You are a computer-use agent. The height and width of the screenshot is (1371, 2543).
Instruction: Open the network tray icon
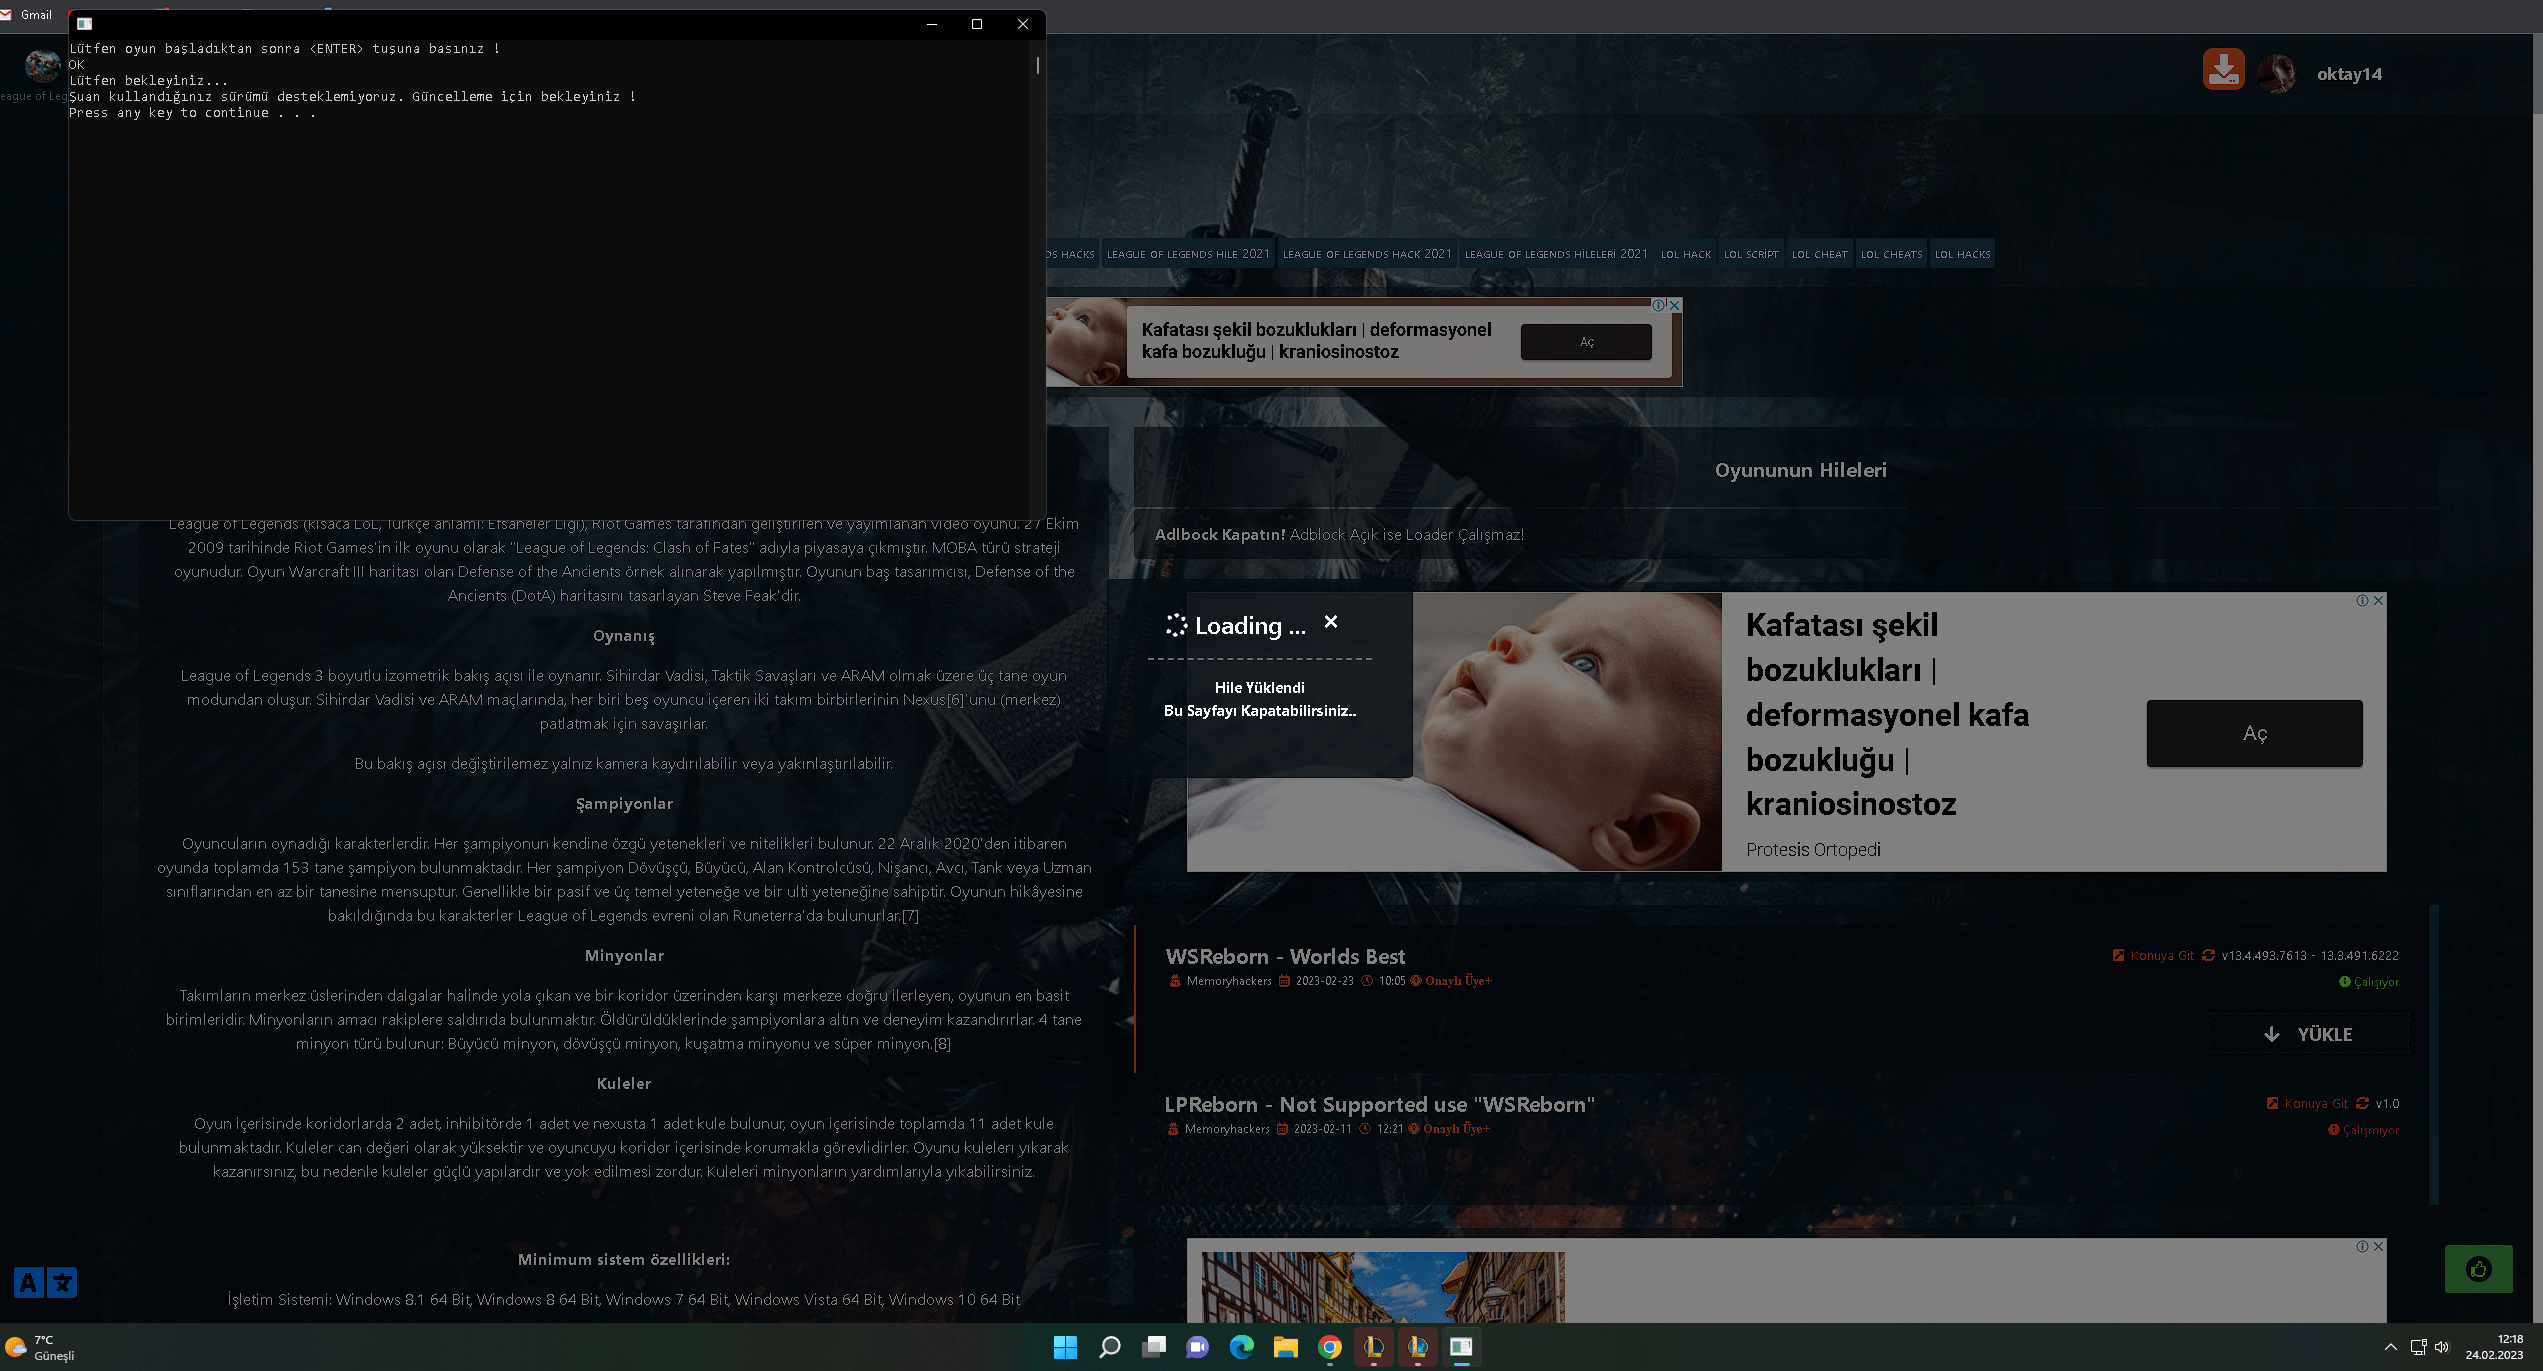pos(2418,1347)
